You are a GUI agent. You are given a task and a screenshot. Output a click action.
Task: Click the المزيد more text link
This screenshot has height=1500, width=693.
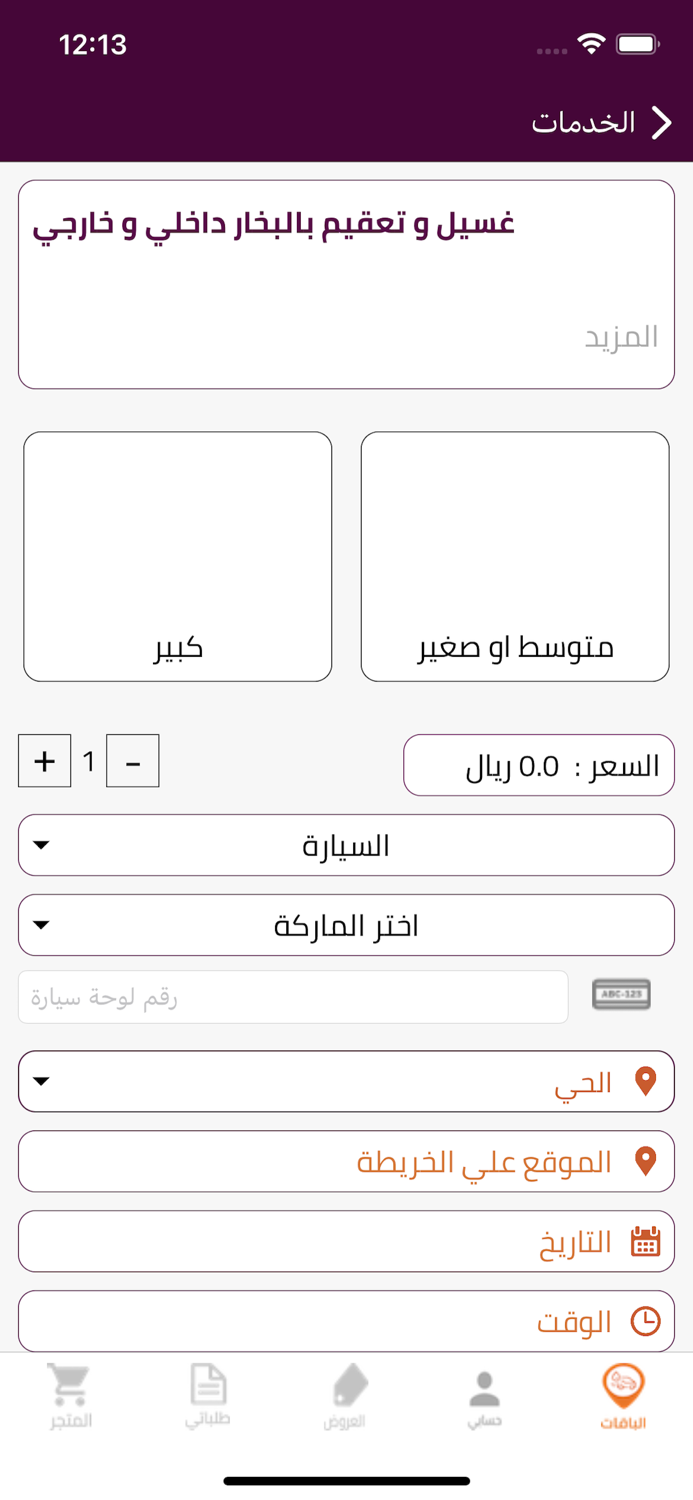(x=622, y=337)
